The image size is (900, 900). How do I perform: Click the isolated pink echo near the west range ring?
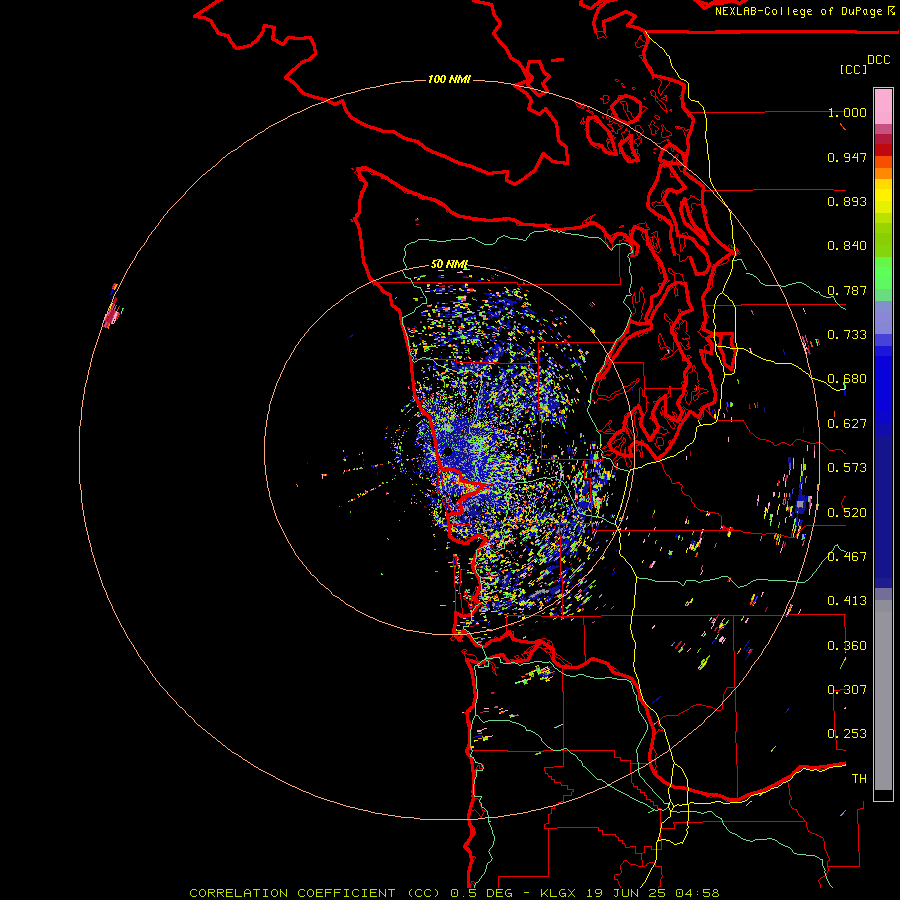pos(112,315)
